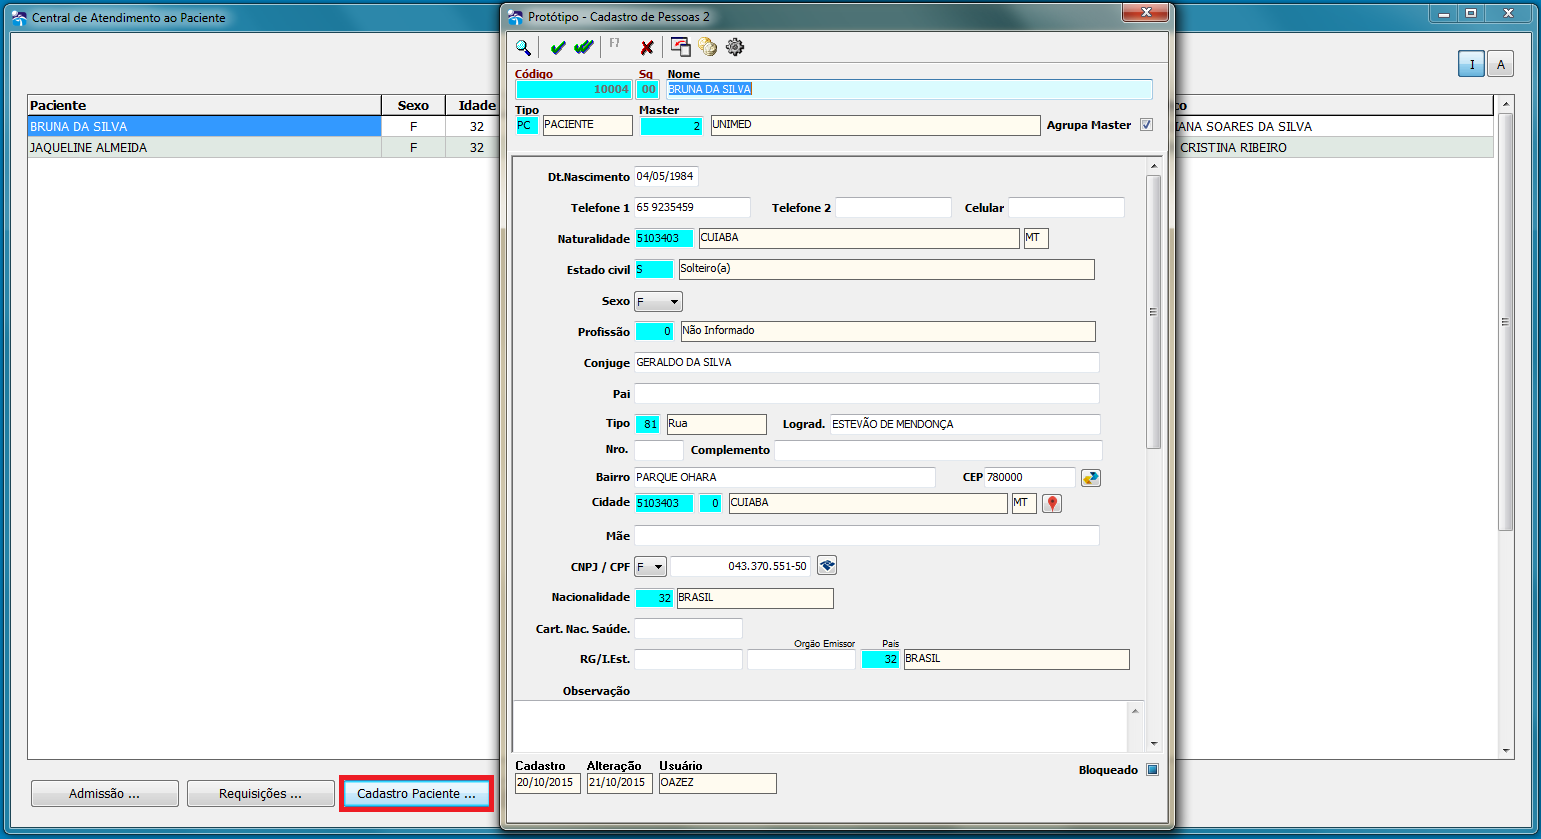Click the Lograd. field ESTEVÃO DE MENDONÇA
Image resolution: width=1541 pixels, height=839 pixels.
click(965, 424)
